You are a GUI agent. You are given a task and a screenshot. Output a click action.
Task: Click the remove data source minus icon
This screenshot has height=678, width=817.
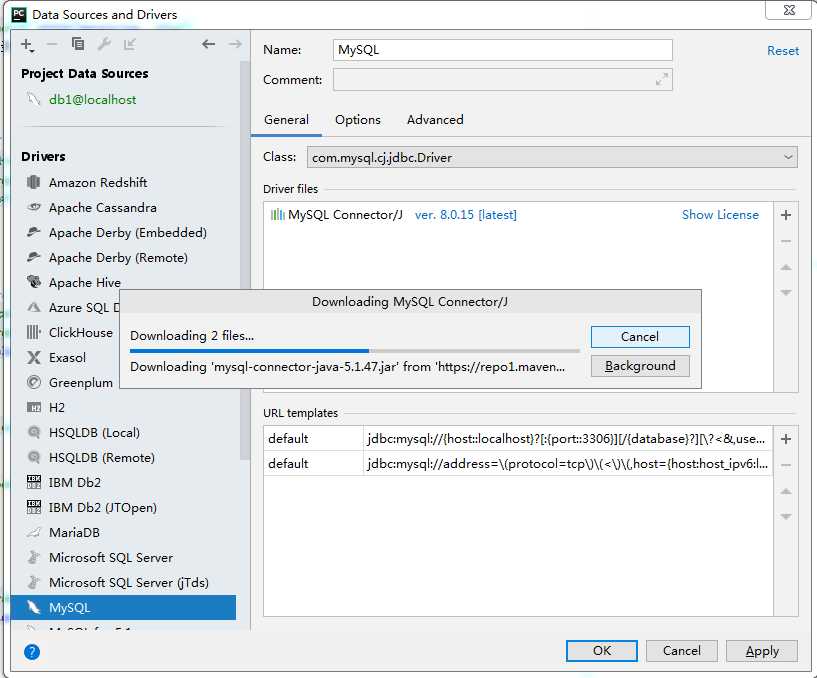coord(52,45)
